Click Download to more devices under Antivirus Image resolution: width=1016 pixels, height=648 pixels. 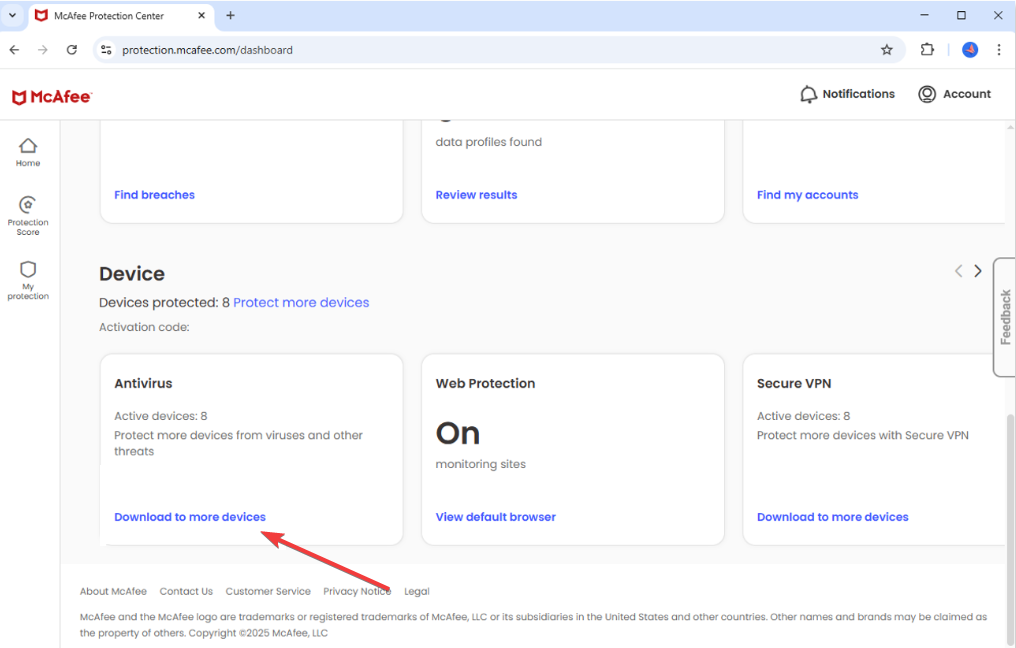[190, 517]
